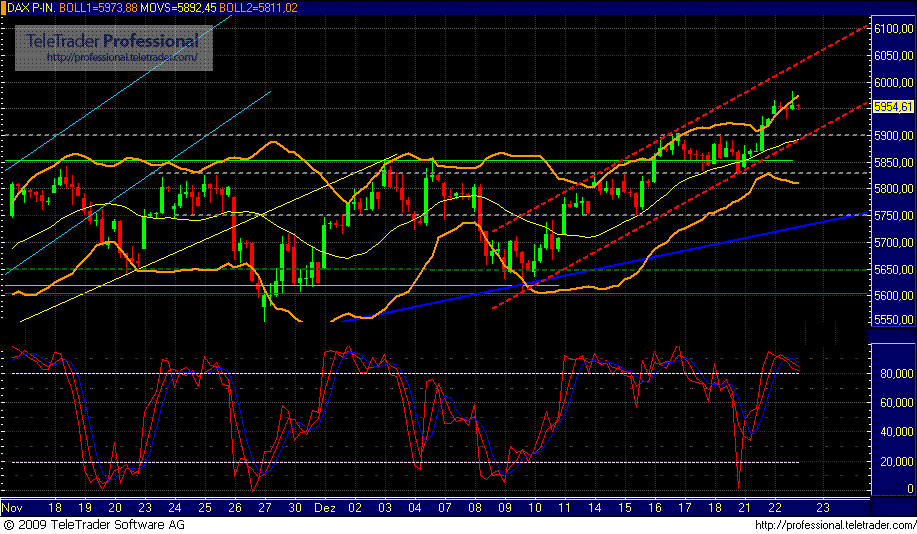Click date label 08 on the time axis
This screenshot has width=917, height=534.
coord(475,508)
